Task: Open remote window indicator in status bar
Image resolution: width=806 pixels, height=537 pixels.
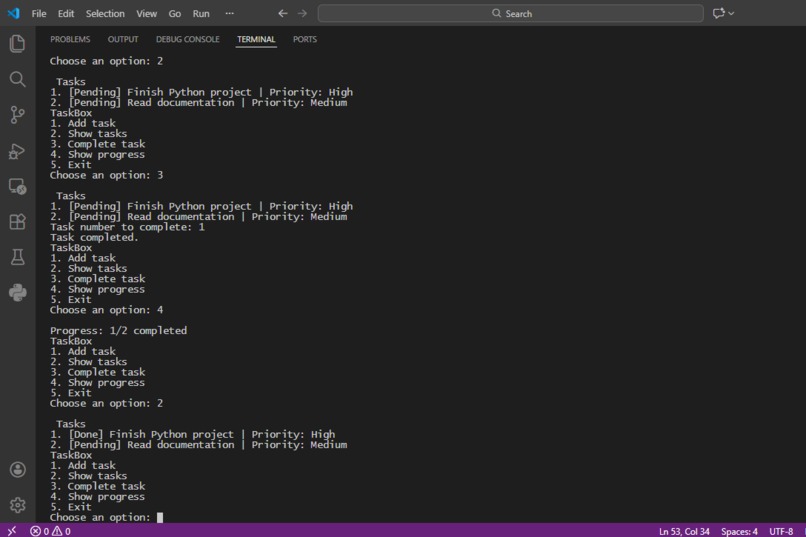Action: point(12,531)
